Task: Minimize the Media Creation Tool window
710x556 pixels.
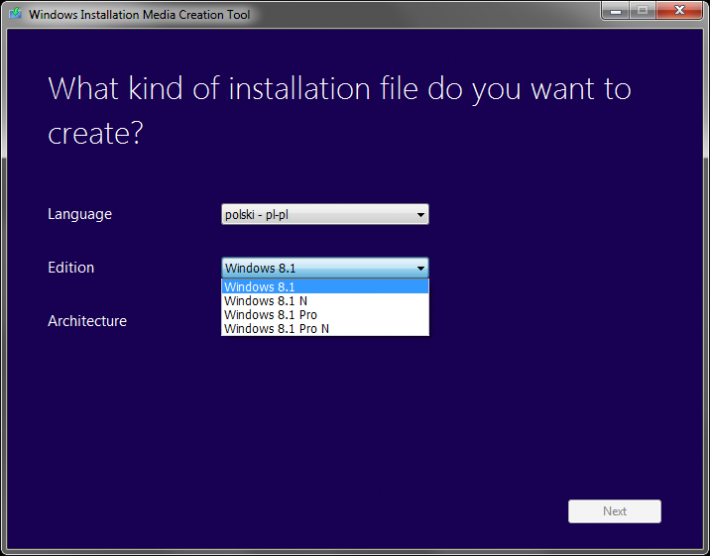Action: [615, 11]
